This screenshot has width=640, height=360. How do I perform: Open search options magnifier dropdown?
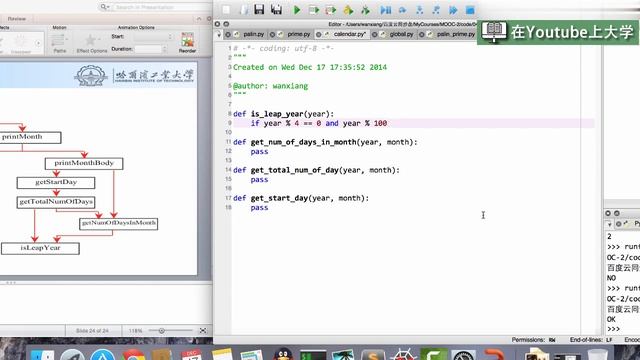(x=104, y=7)
